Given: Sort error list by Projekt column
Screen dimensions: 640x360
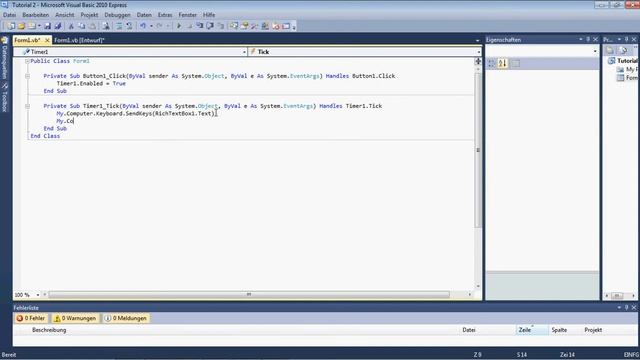Looking at the screenshot, I should (x=593, y=330).
